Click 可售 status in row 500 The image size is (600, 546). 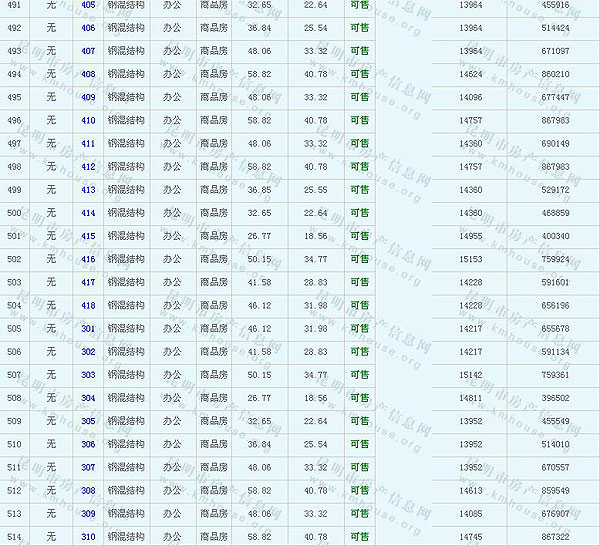point(360,213)
